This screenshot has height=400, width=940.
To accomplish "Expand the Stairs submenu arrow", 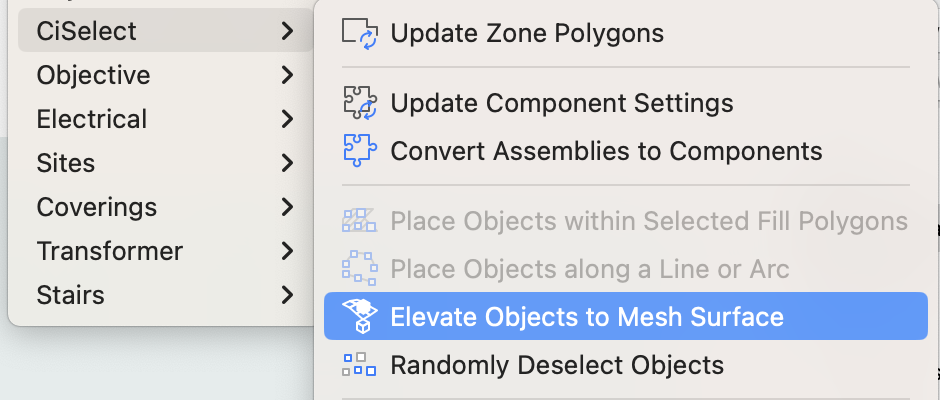I will 288,295.
